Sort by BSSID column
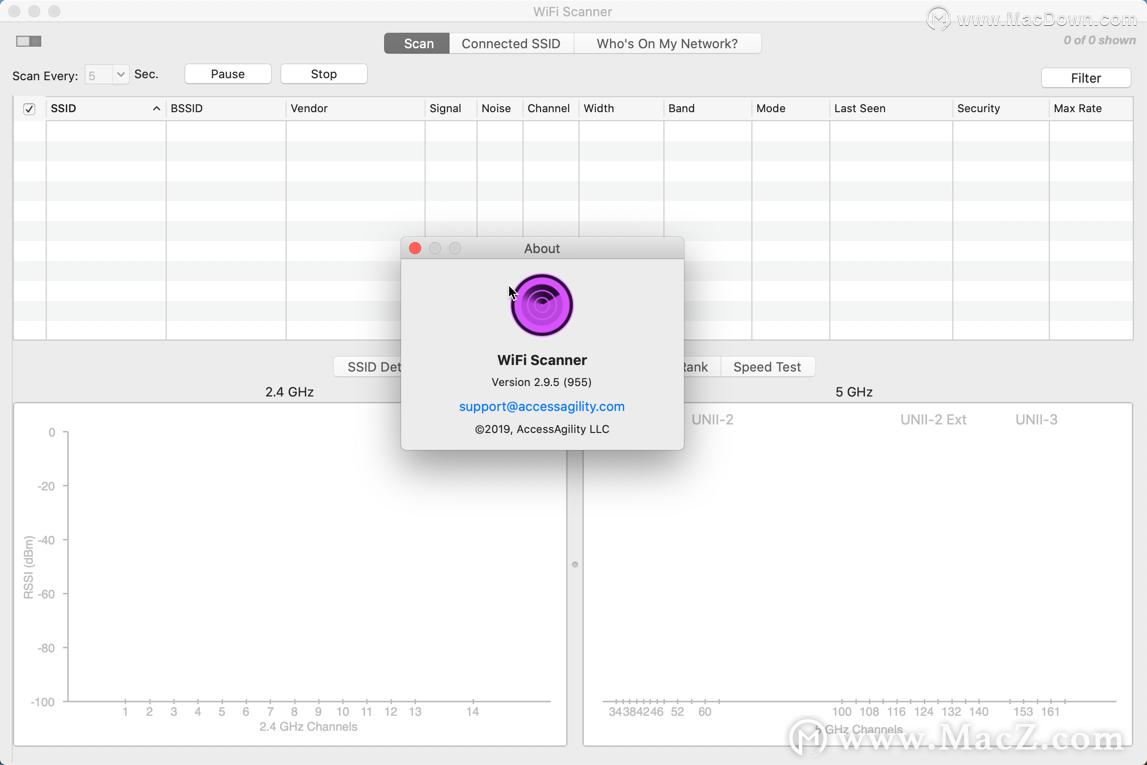Viewport: 1147px width, 765px height. point(226,108)
